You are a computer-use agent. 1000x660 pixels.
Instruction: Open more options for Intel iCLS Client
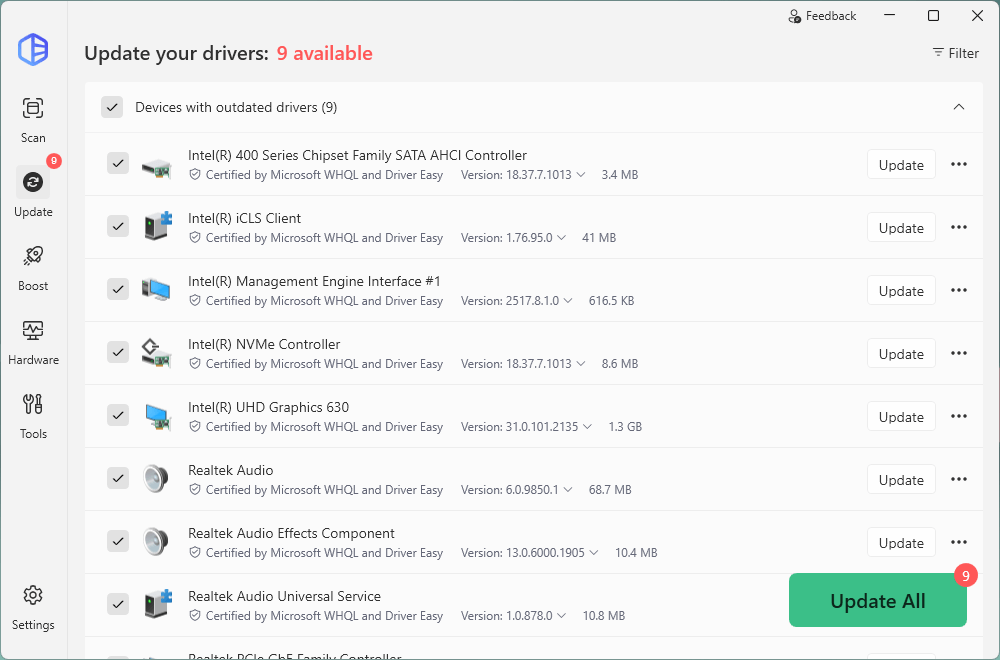coord(958,228)
